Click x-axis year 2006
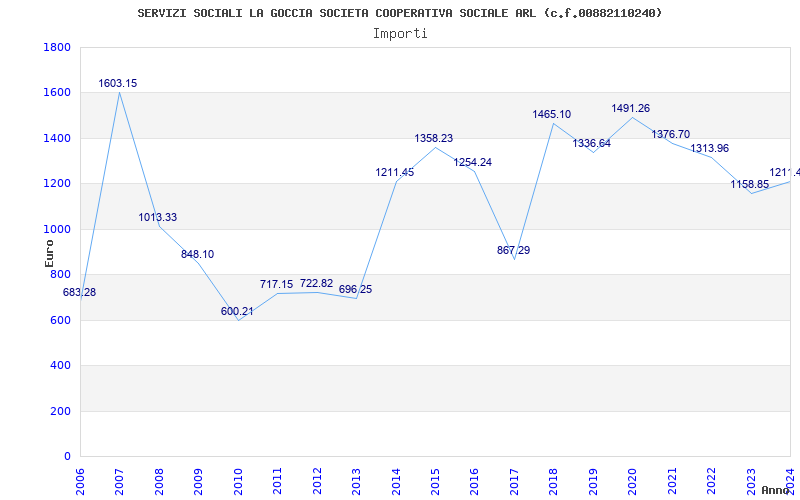The width and height of the screenshot is (800, 500). (x=80, y=481)
